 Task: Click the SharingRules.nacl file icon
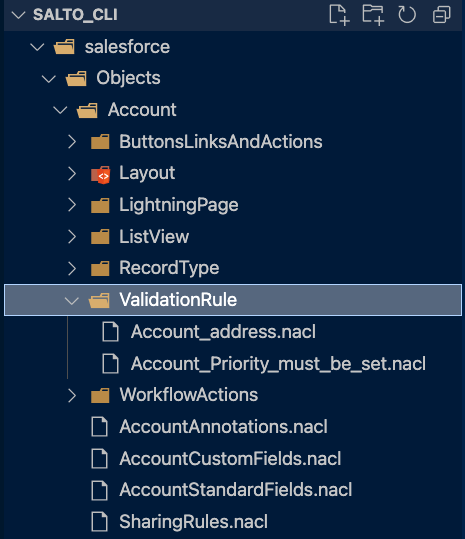pyautogui.click(x=99, y=521)
